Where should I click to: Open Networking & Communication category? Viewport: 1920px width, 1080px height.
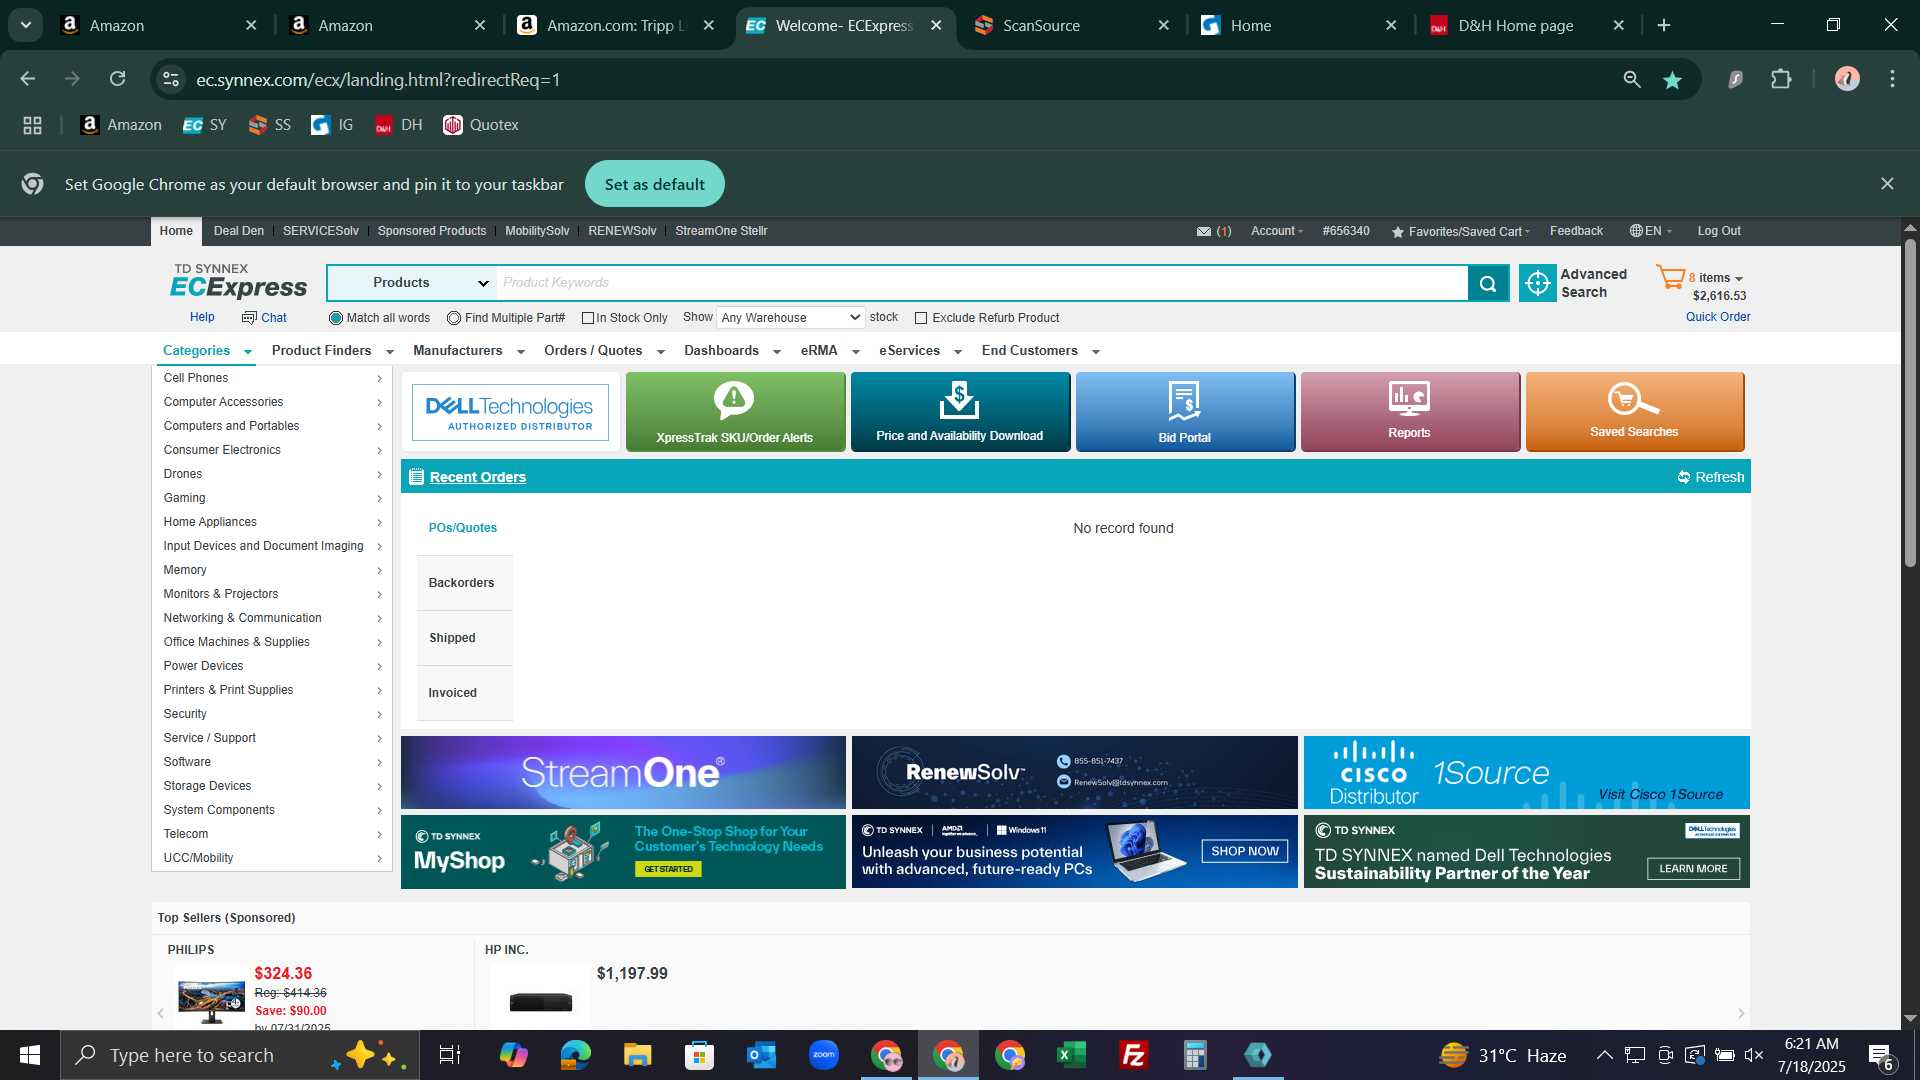click(x=272, y=618)
